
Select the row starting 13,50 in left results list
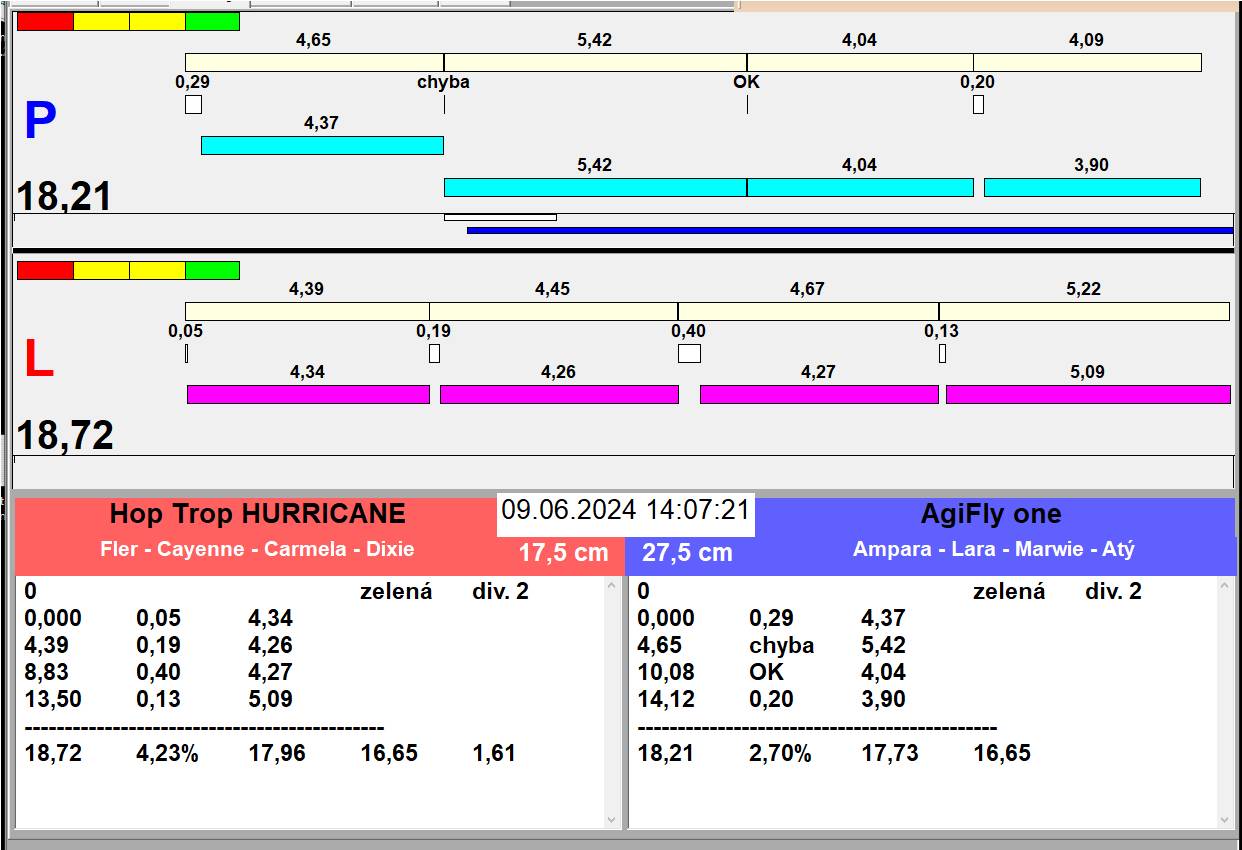pyautogui.click(x=310, y=699)
